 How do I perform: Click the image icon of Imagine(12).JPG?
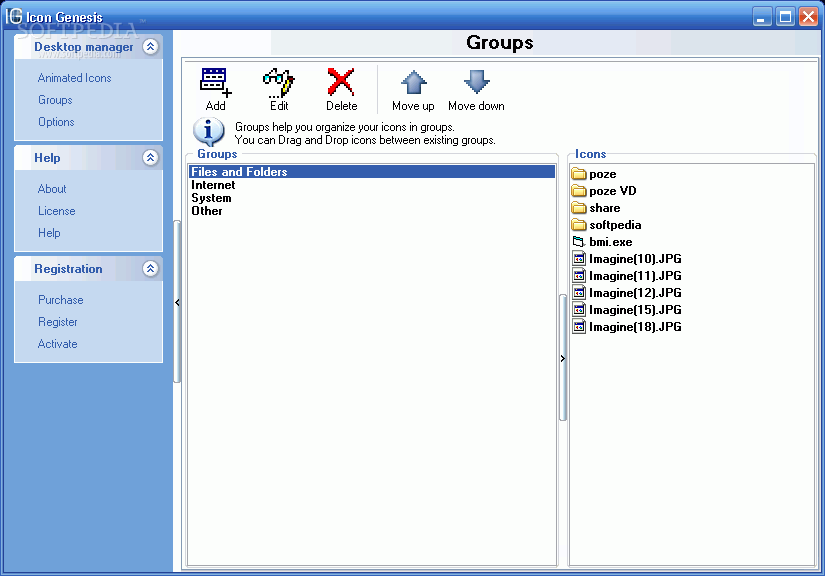tap(579, 292)
